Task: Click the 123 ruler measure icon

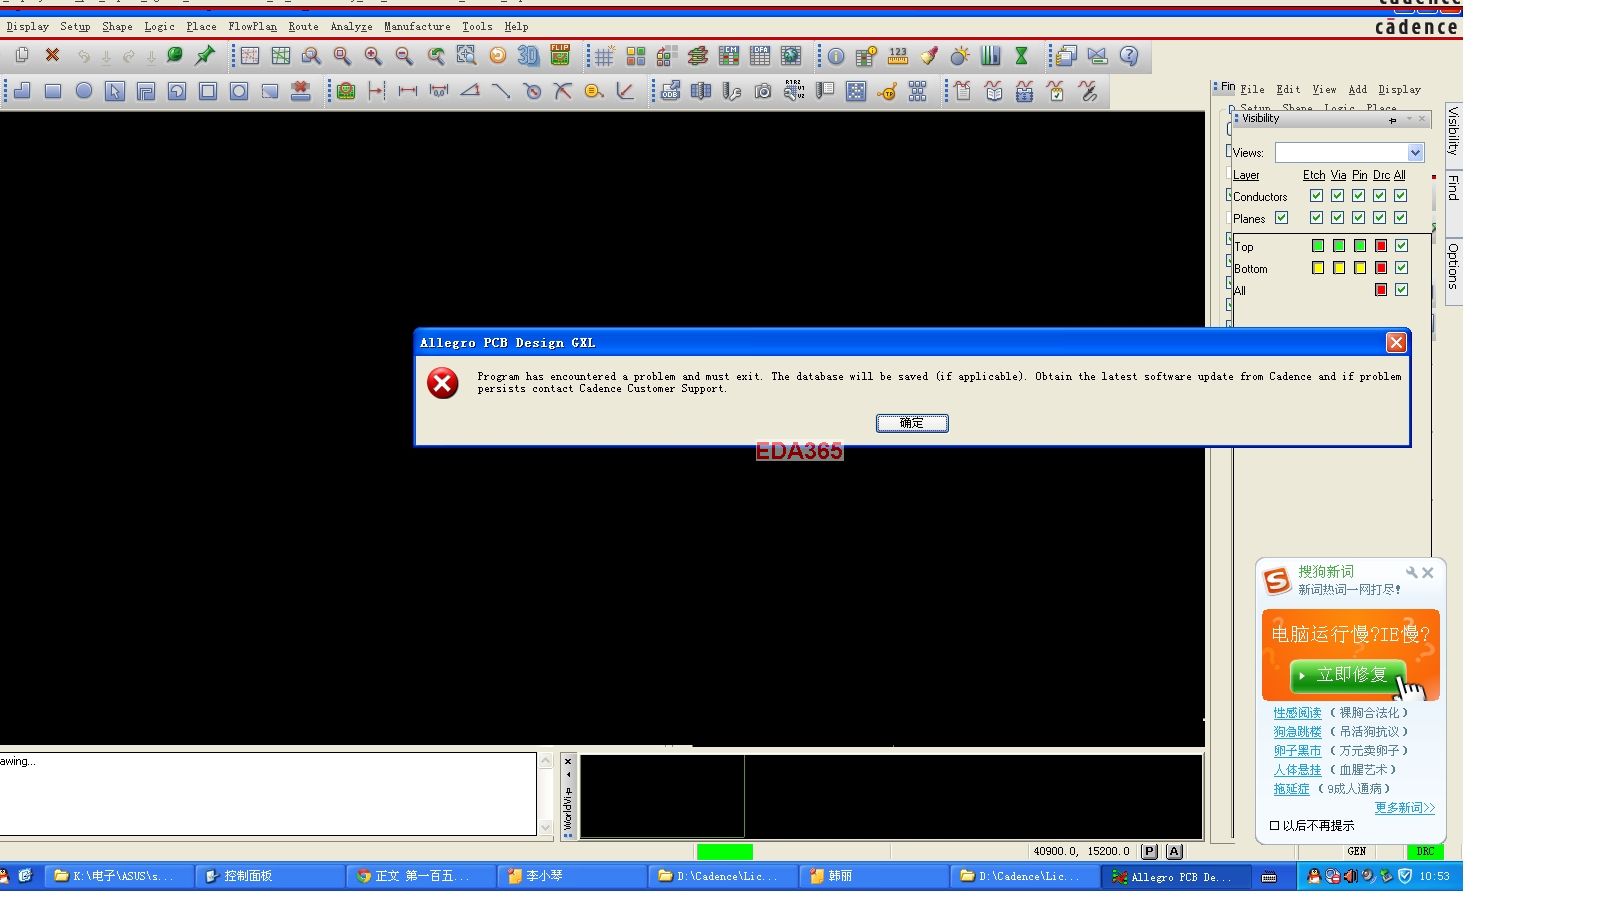Action: (x=898, y=56)
